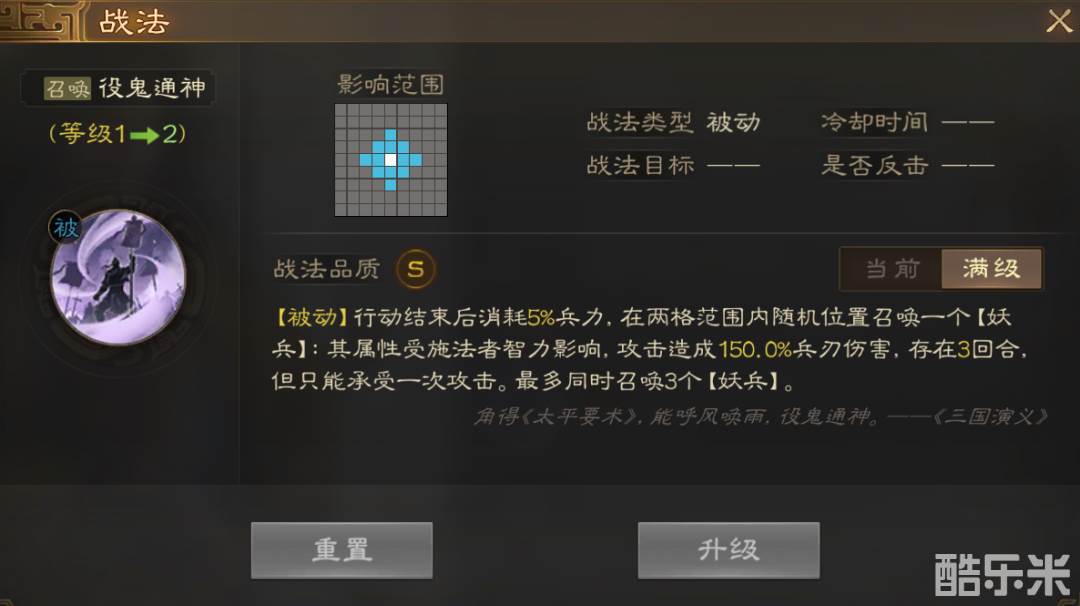Click the 冷却时间 cooldown field
1080x606 pixels.
coord(908,123)
